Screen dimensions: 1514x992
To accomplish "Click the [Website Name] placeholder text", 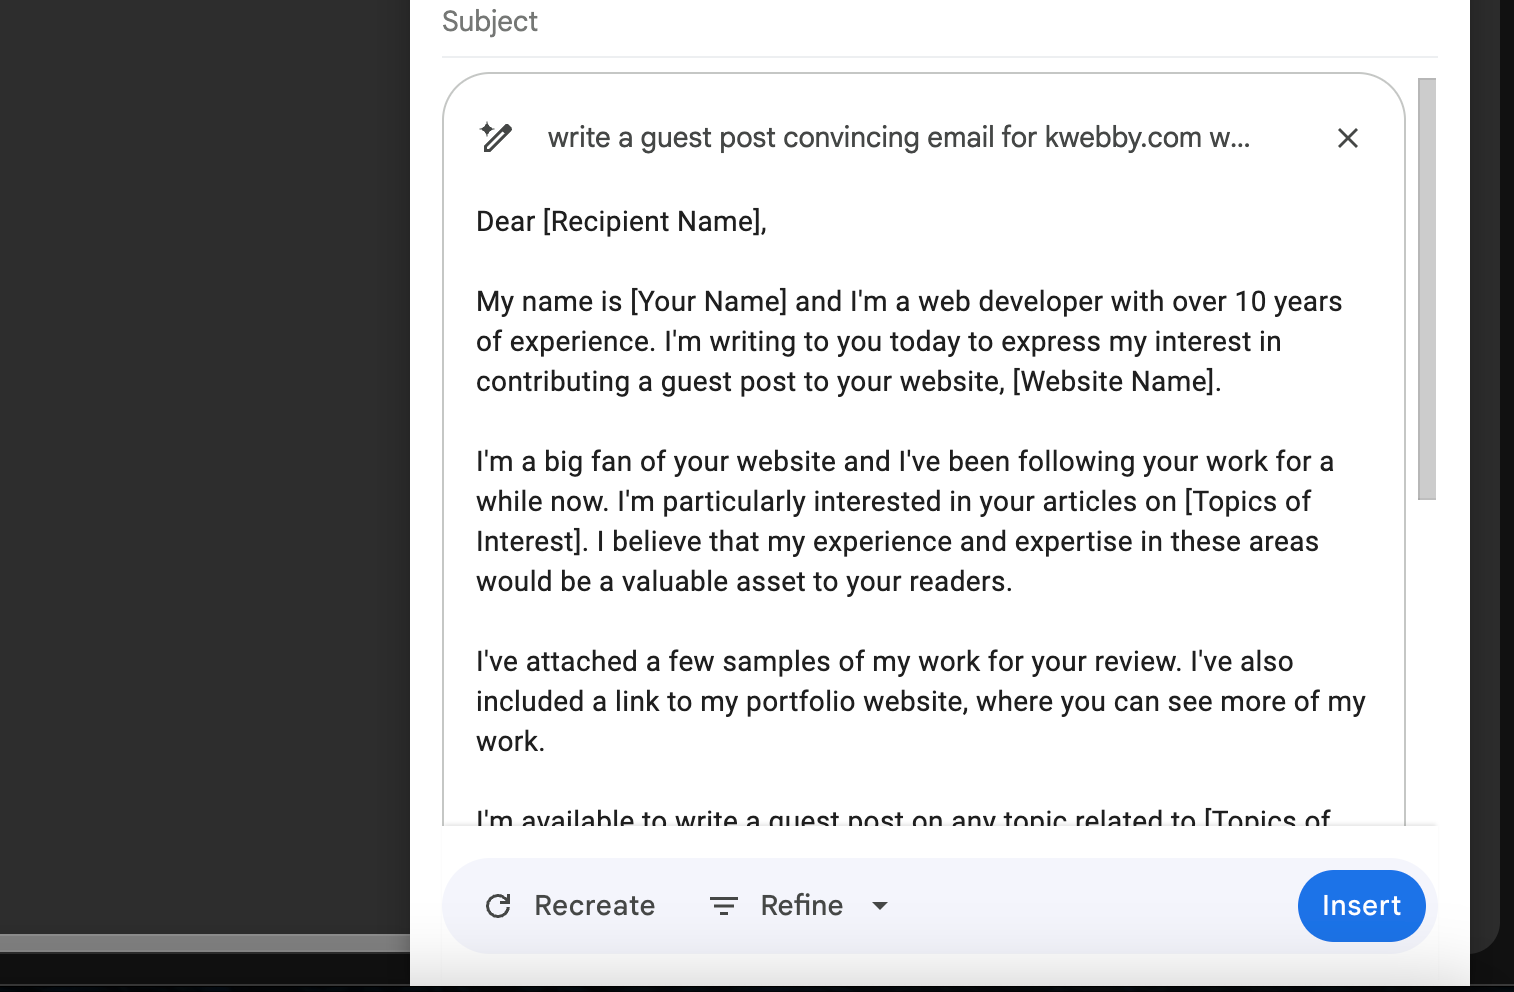I will tap(1115, 381).
